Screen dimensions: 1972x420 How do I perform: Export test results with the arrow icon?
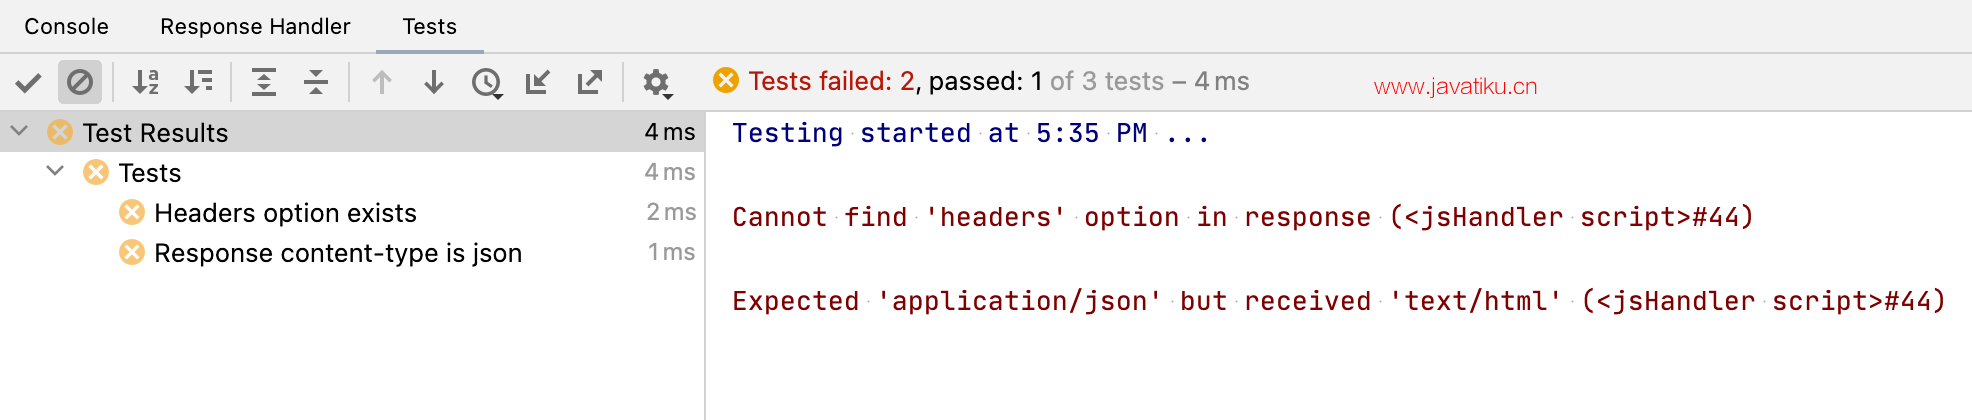click(x=590, y=82)
